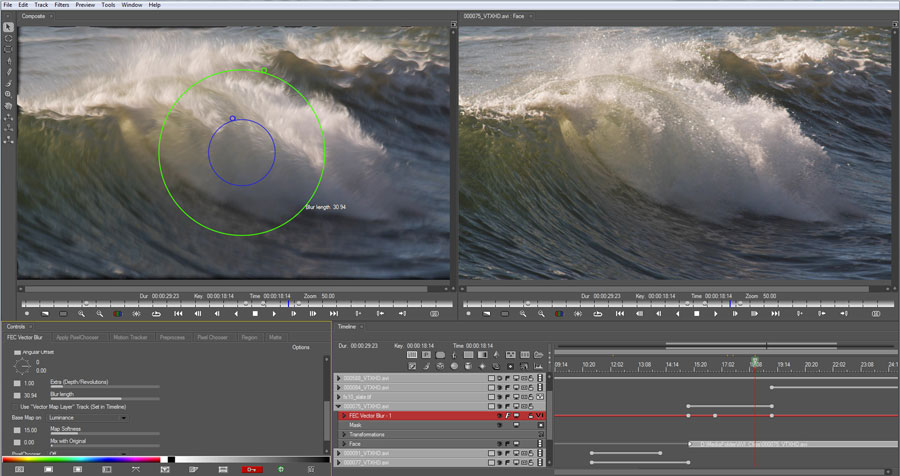Select the elliptical mask tool
Viewport: 900px width, 476px height.
click(9, 38)
